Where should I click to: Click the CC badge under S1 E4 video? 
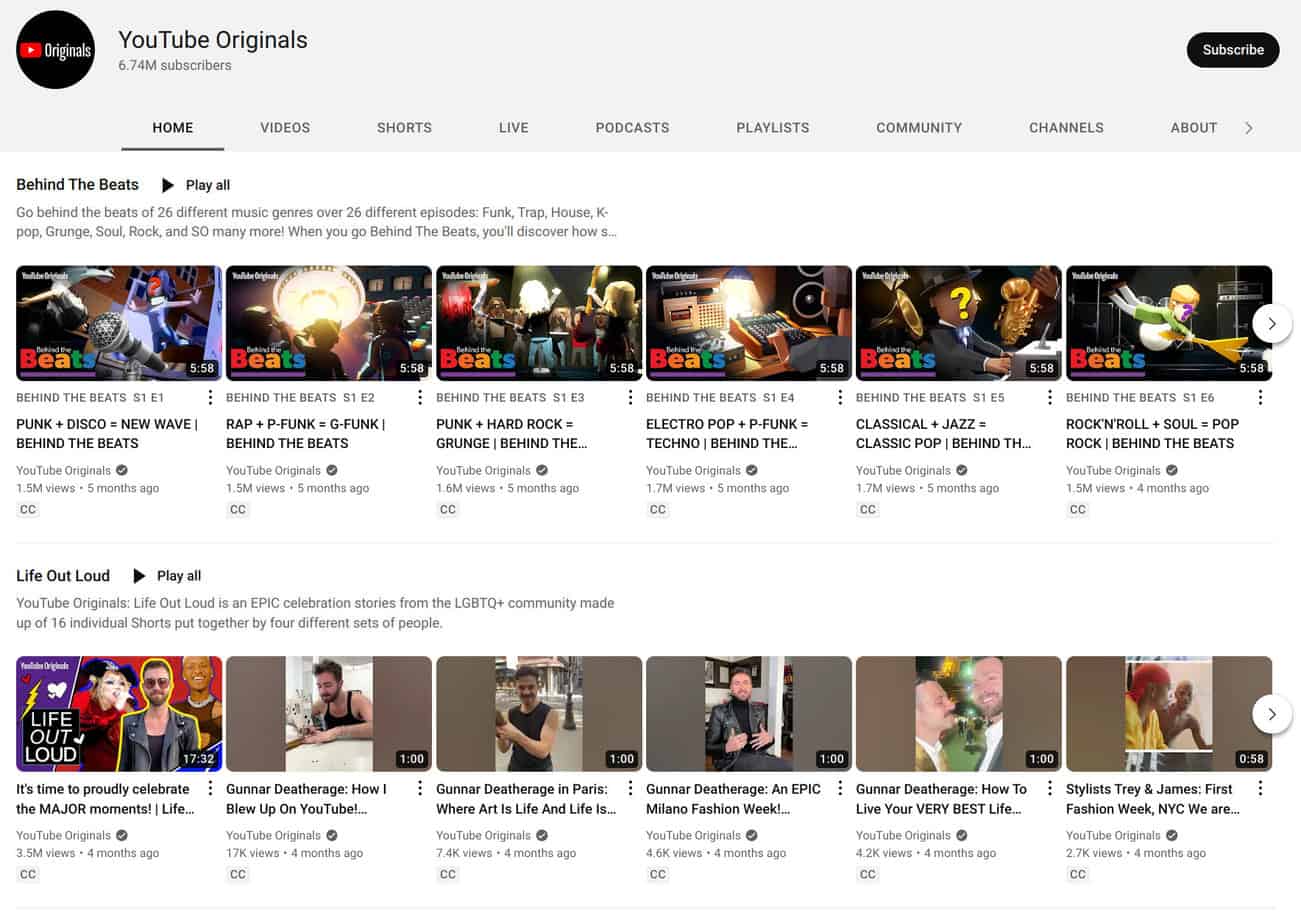658,510
